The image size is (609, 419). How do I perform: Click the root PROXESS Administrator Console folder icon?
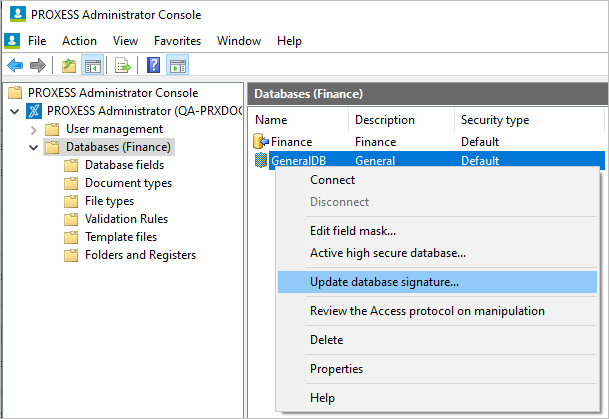coord(15,93)
